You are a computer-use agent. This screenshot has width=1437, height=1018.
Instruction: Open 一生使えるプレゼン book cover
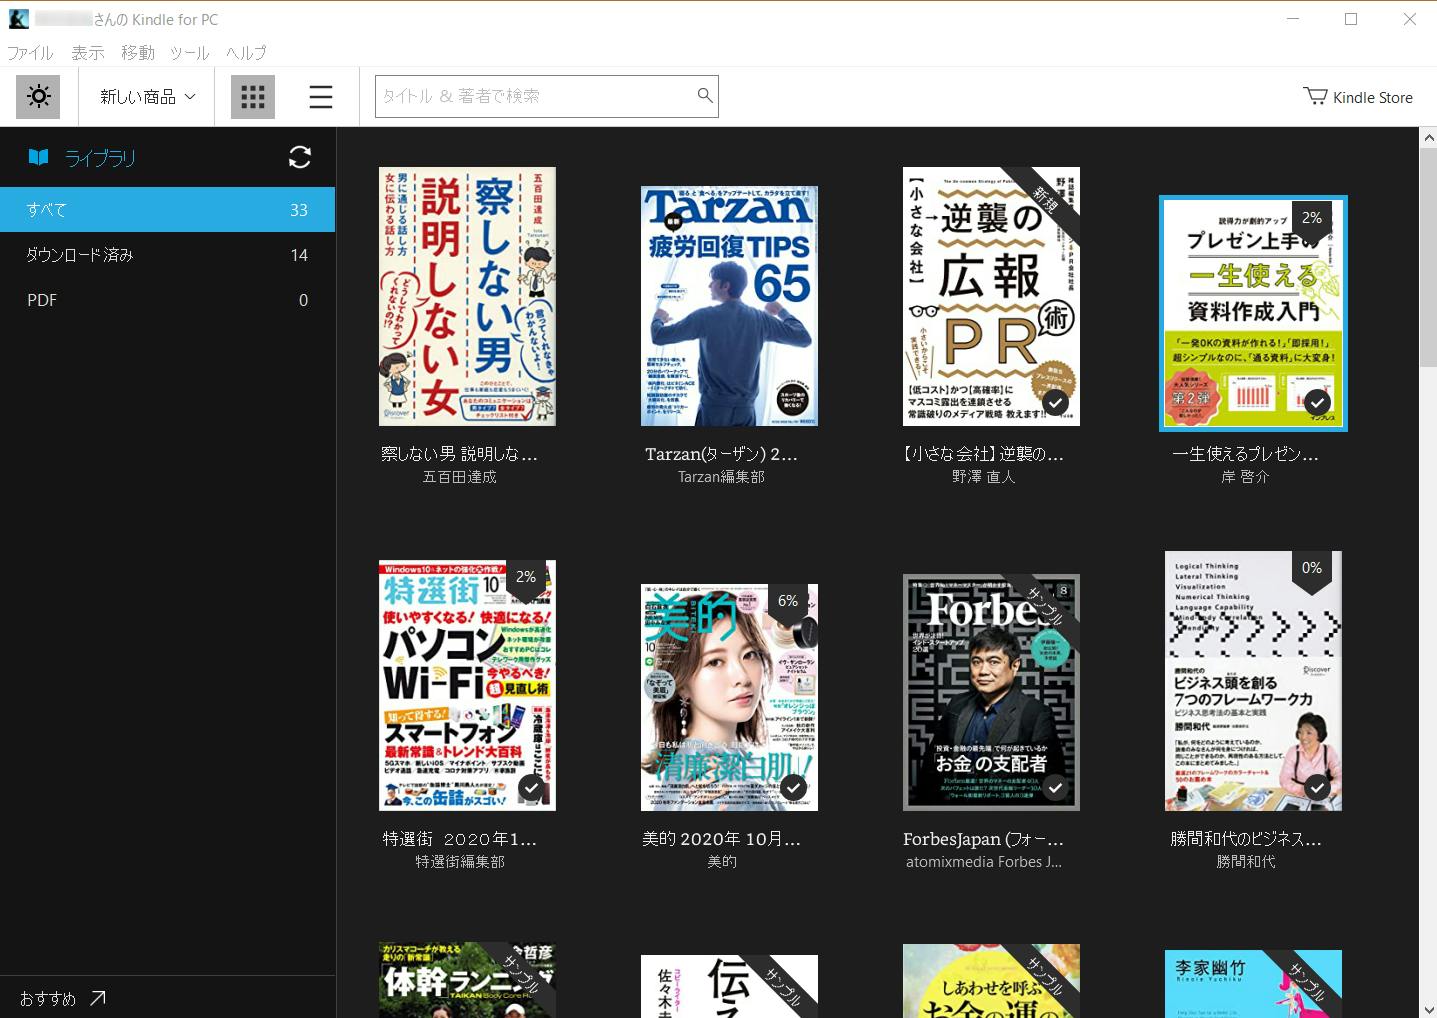tap(1253, 314)
